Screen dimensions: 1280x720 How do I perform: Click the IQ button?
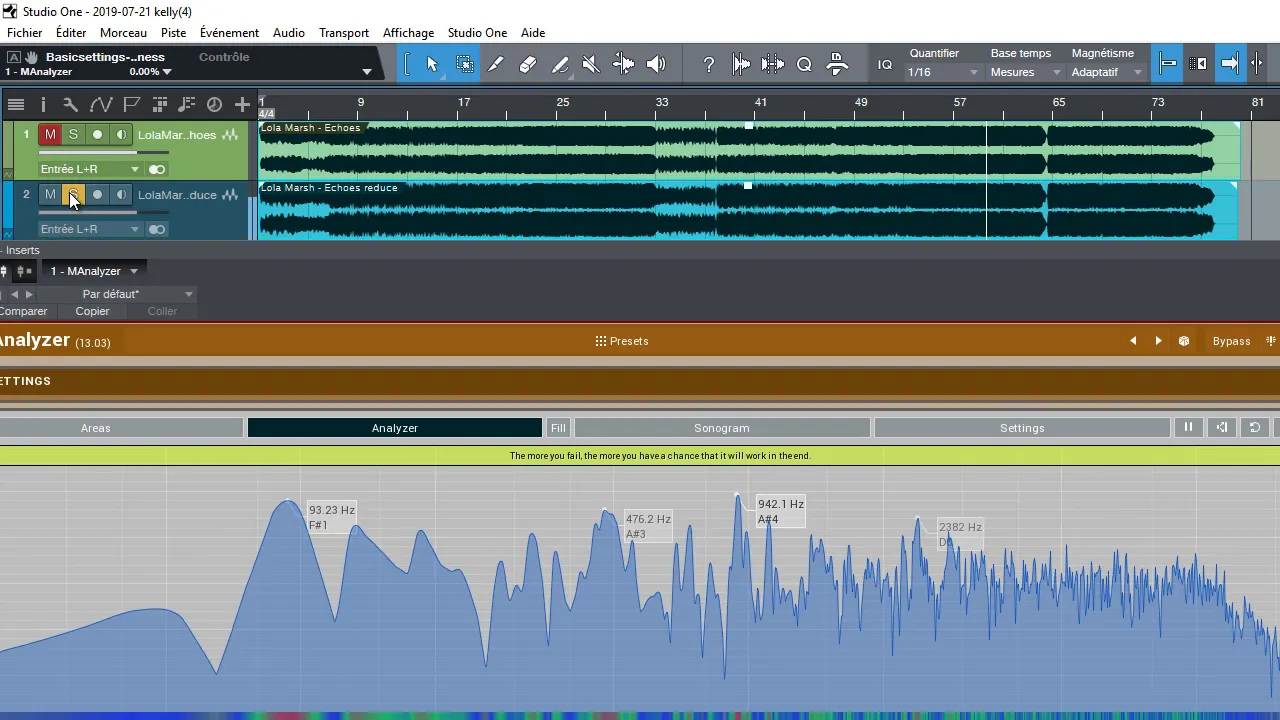[x=885, y=64]
